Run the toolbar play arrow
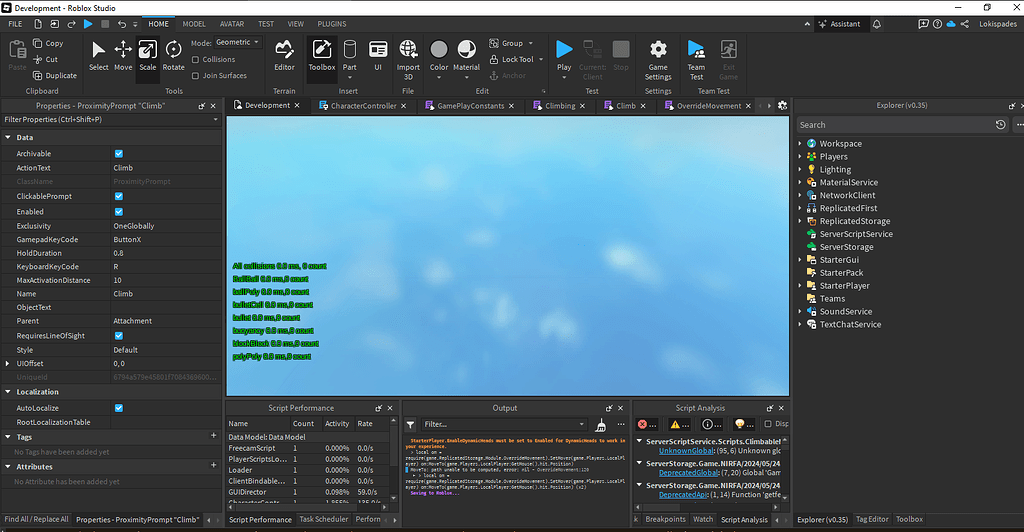This screenshot has height=532, width=1024. tap(88, 23)
